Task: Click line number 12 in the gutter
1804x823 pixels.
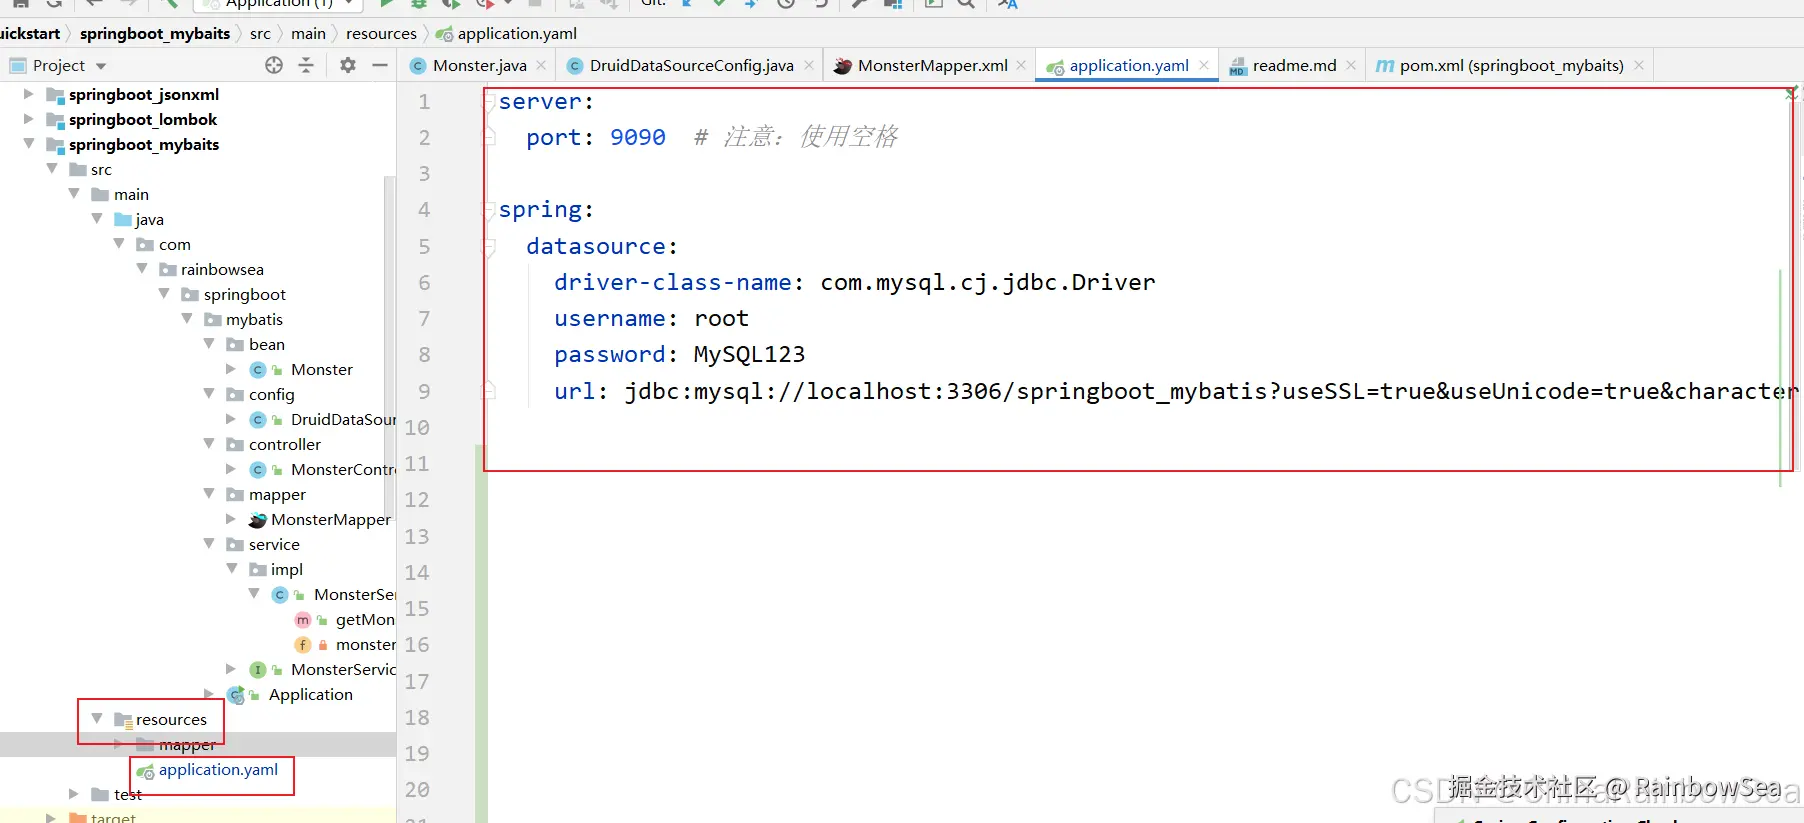Action: point(417,500)
